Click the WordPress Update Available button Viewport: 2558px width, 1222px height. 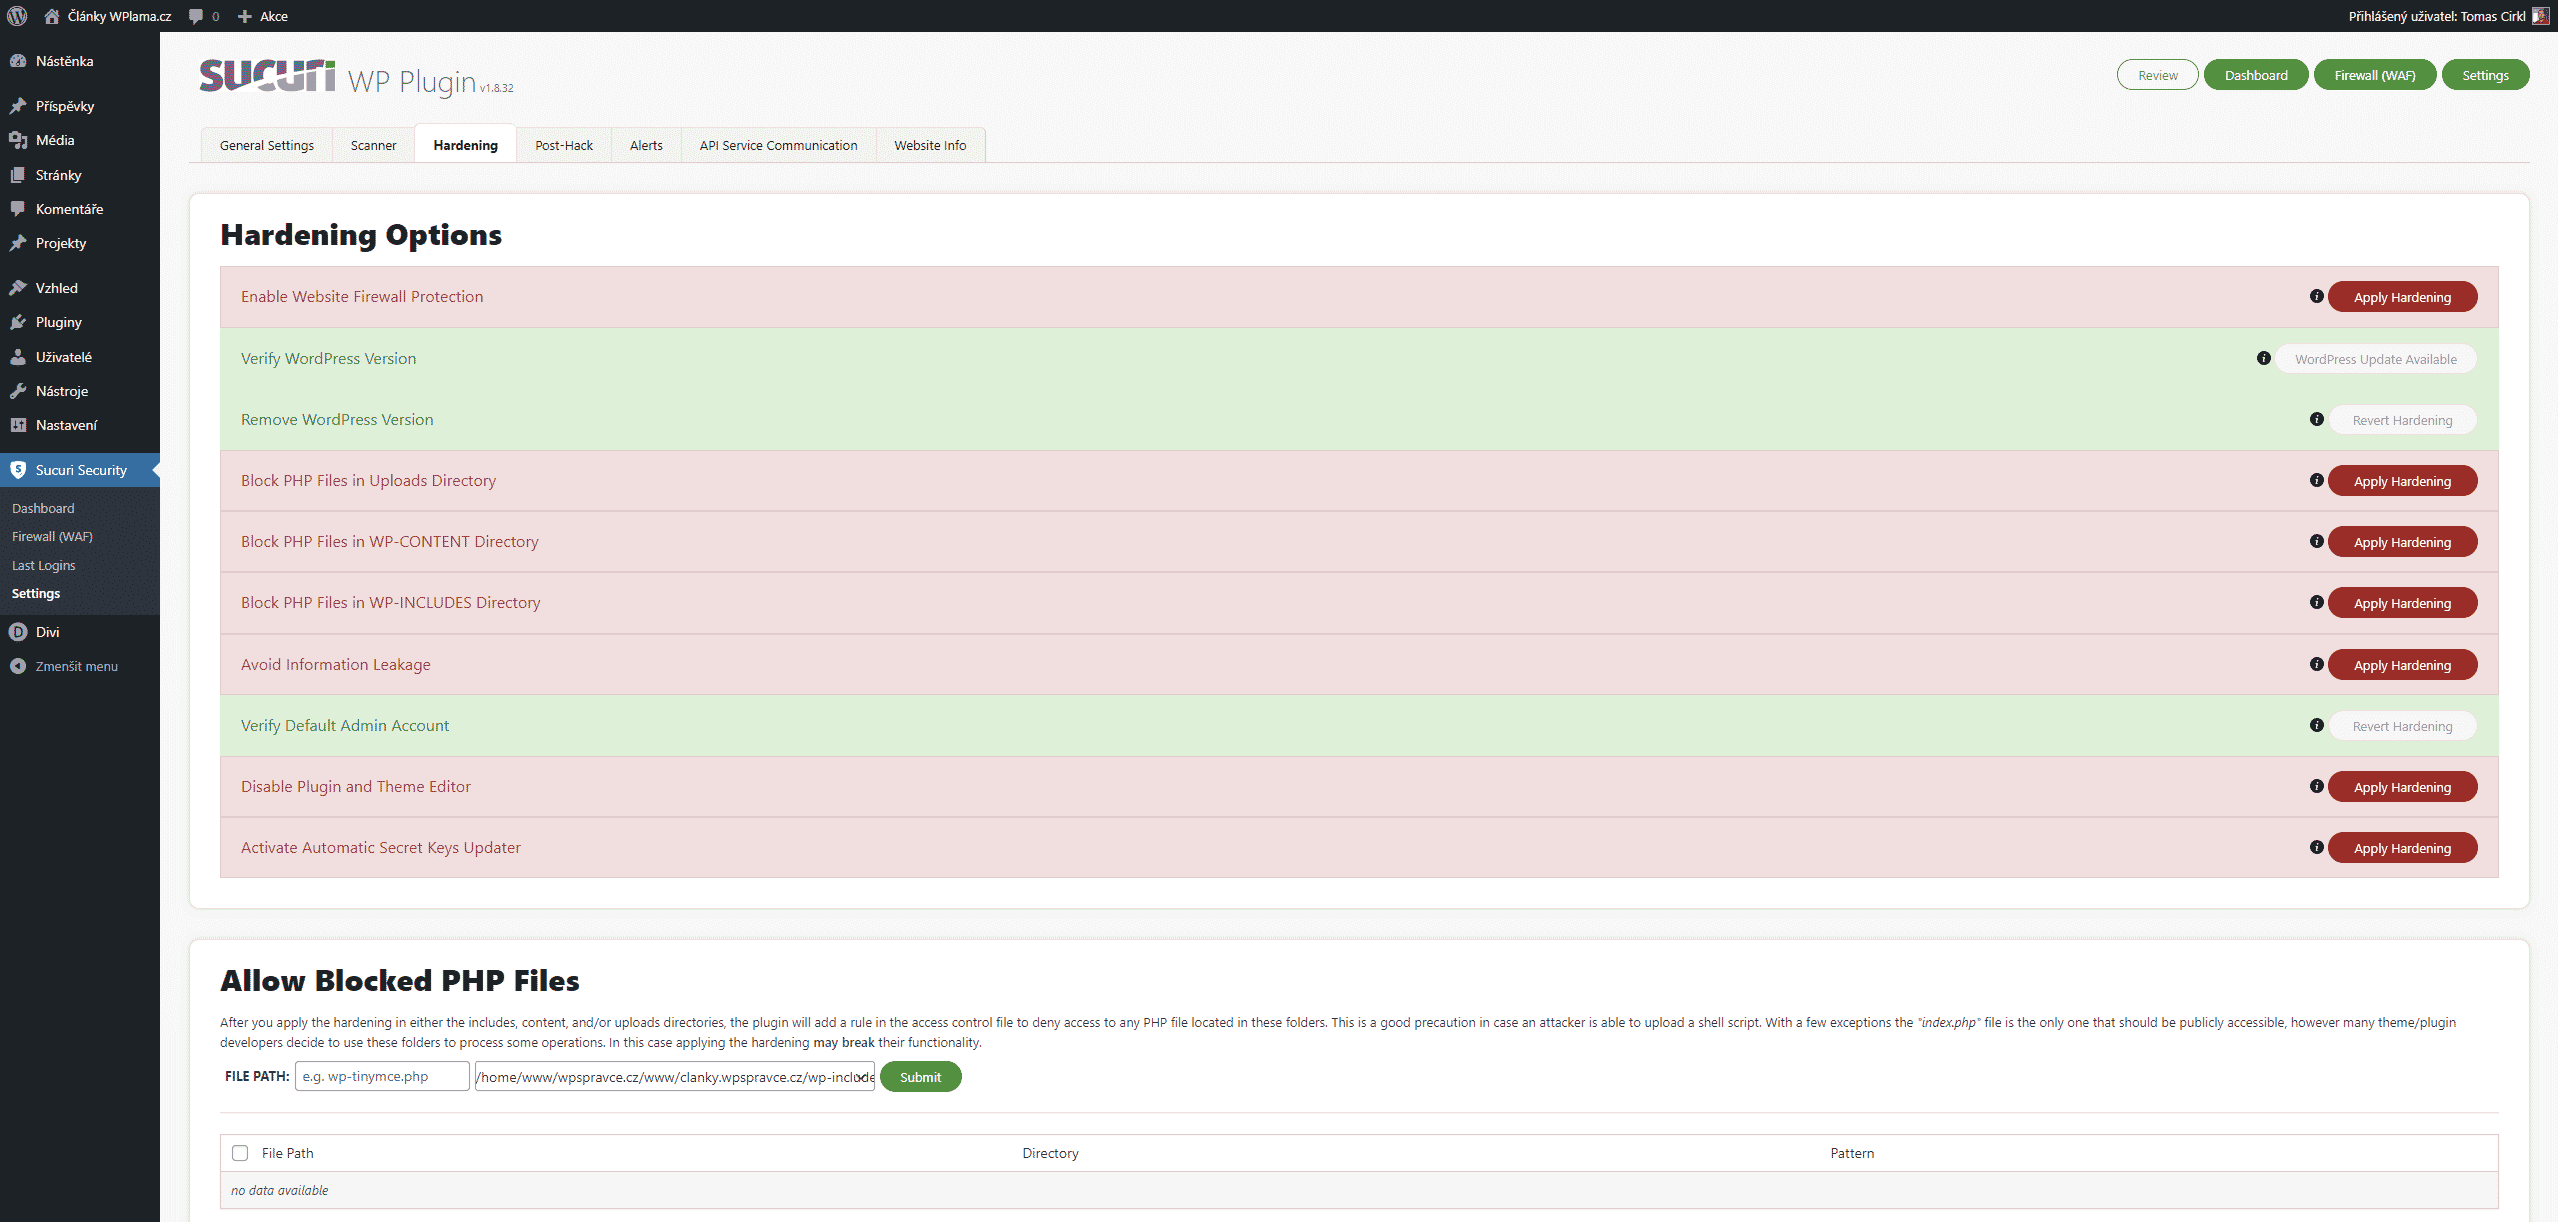[x=2376, y=359]
